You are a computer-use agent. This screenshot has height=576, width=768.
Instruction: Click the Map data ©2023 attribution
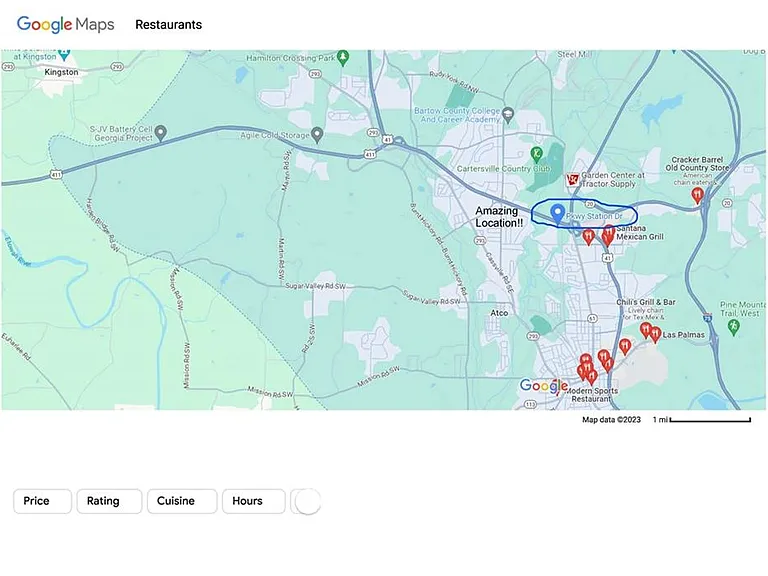[x=611, y=419]
